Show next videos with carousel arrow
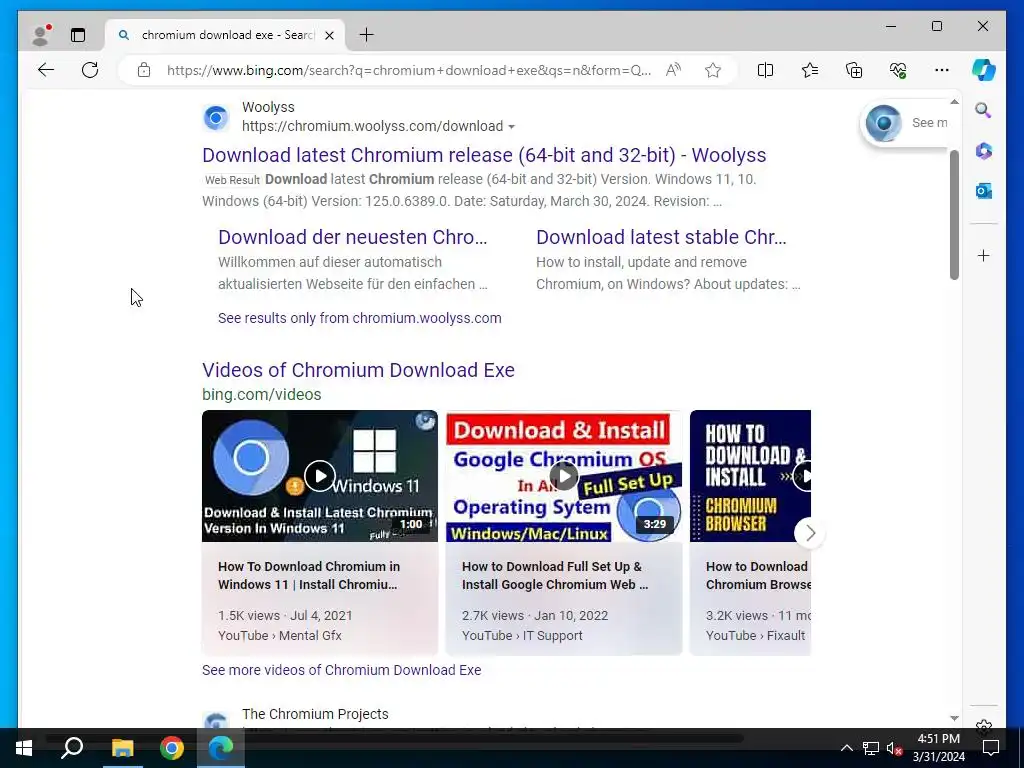Screen dimensions: 1024x768 810,533
